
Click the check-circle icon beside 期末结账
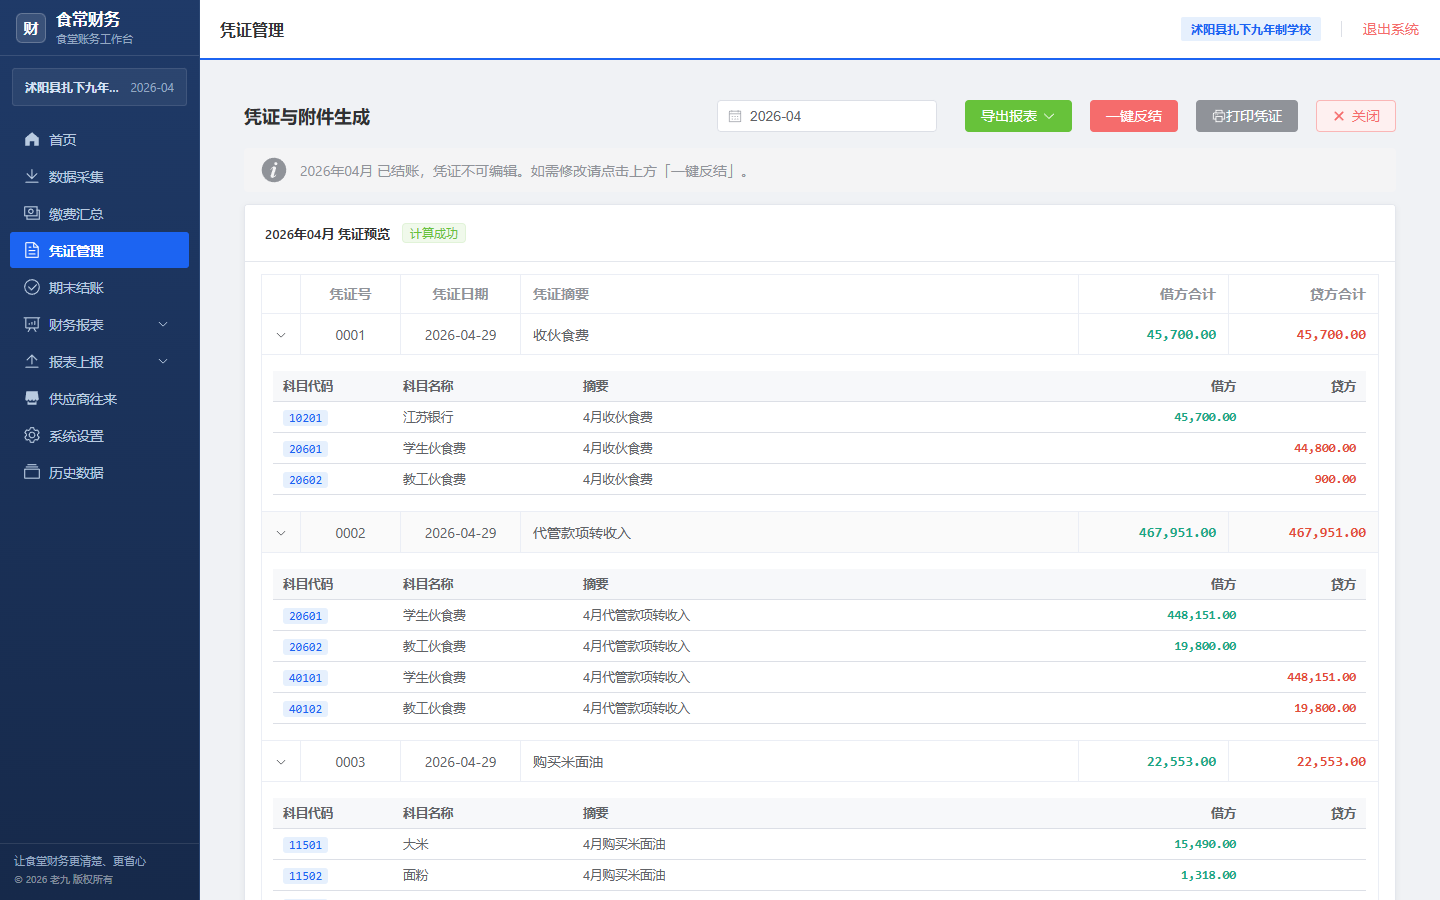pos(32,287)
